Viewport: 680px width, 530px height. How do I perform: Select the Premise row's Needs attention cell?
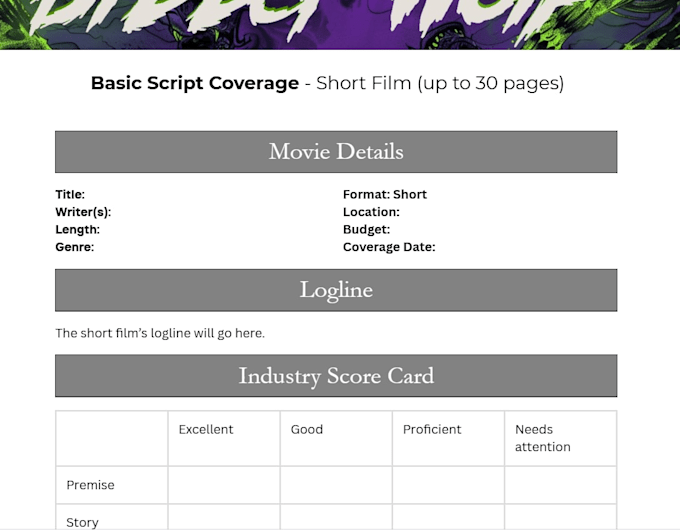click(x=560, y=485)
